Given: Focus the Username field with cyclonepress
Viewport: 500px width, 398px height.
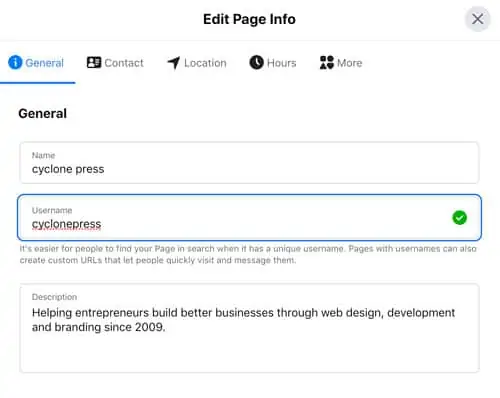Looking at the screenshot, I should point(249,218).
